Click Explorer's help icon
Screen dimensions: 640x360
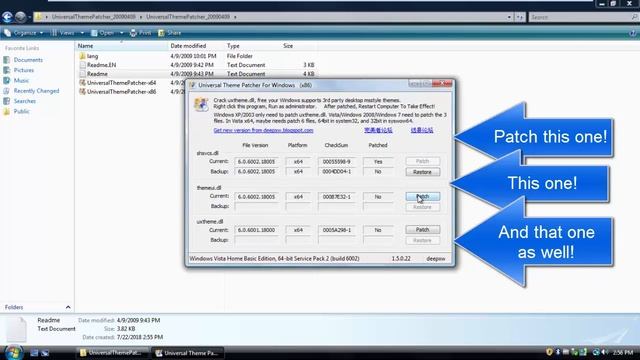tap(633, 33)
